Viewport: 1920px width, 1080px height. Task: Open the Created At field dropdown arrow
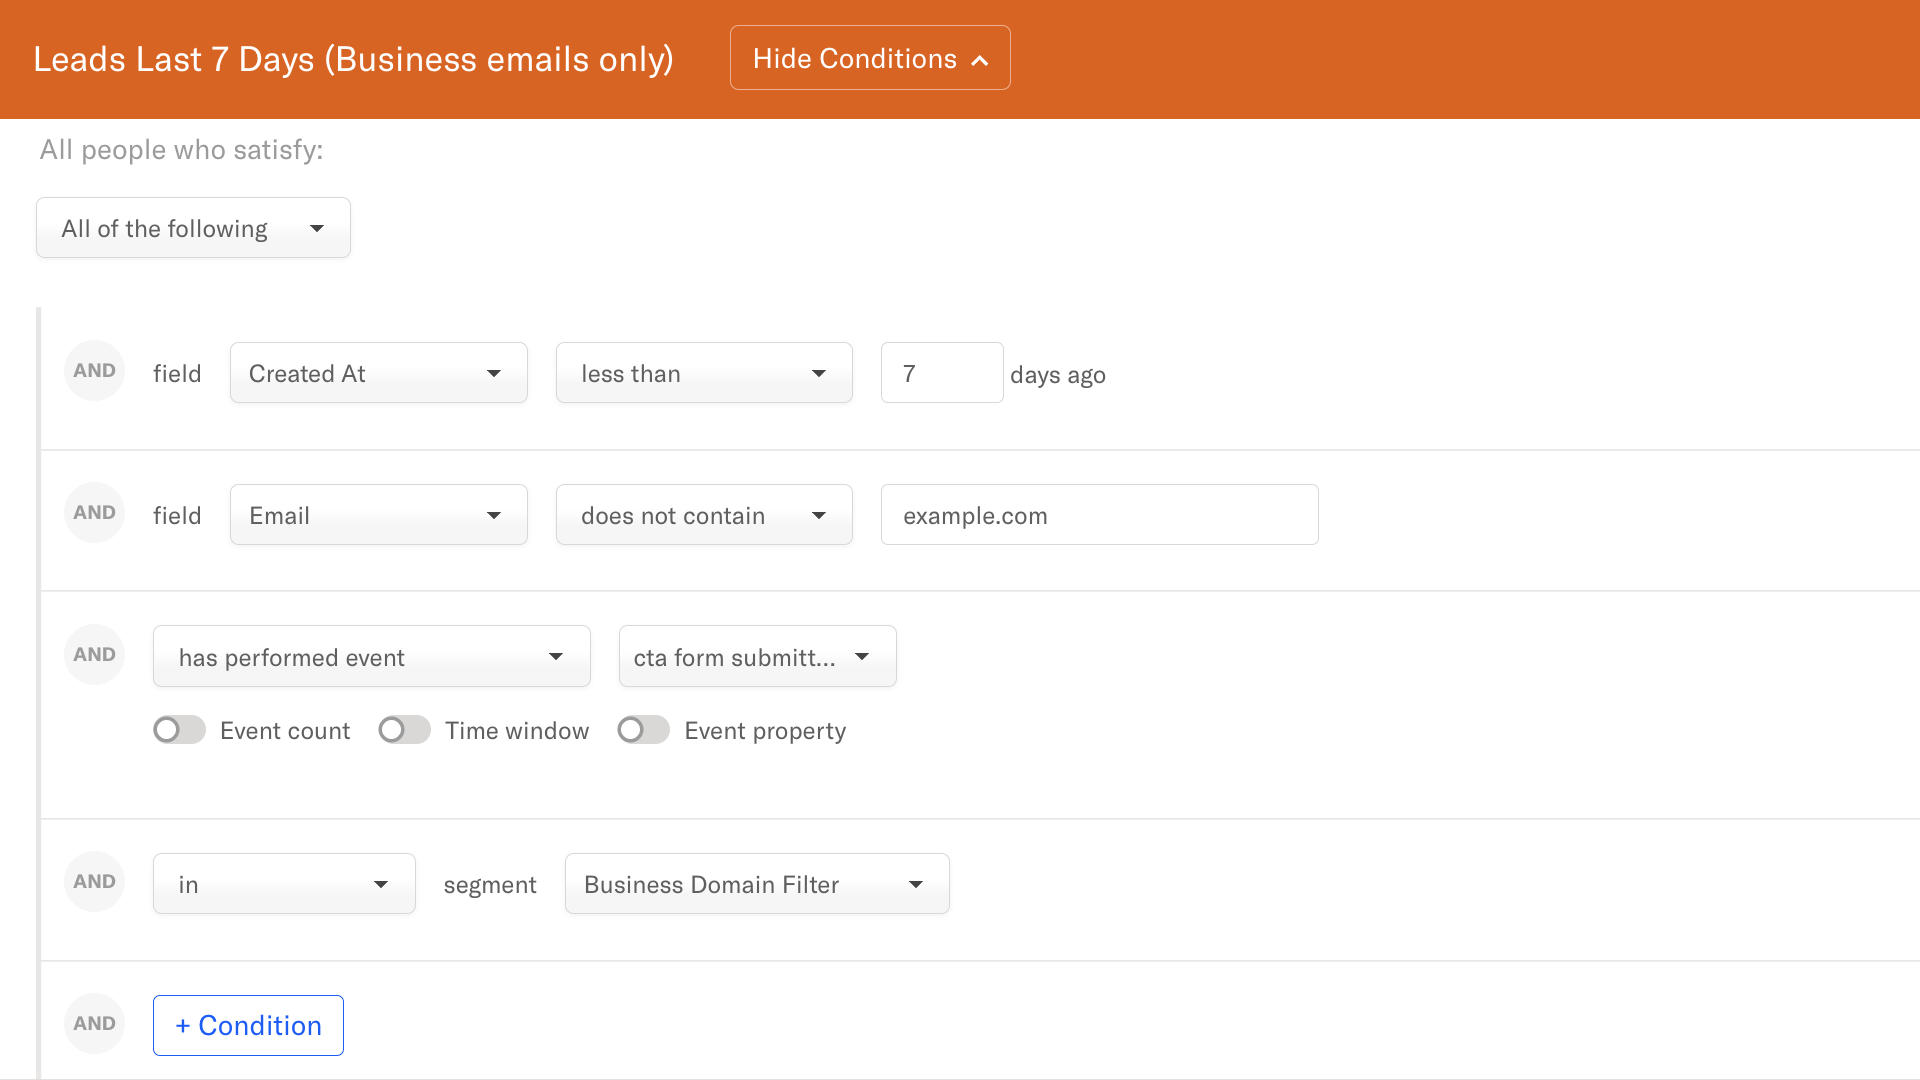coord(493,373)
